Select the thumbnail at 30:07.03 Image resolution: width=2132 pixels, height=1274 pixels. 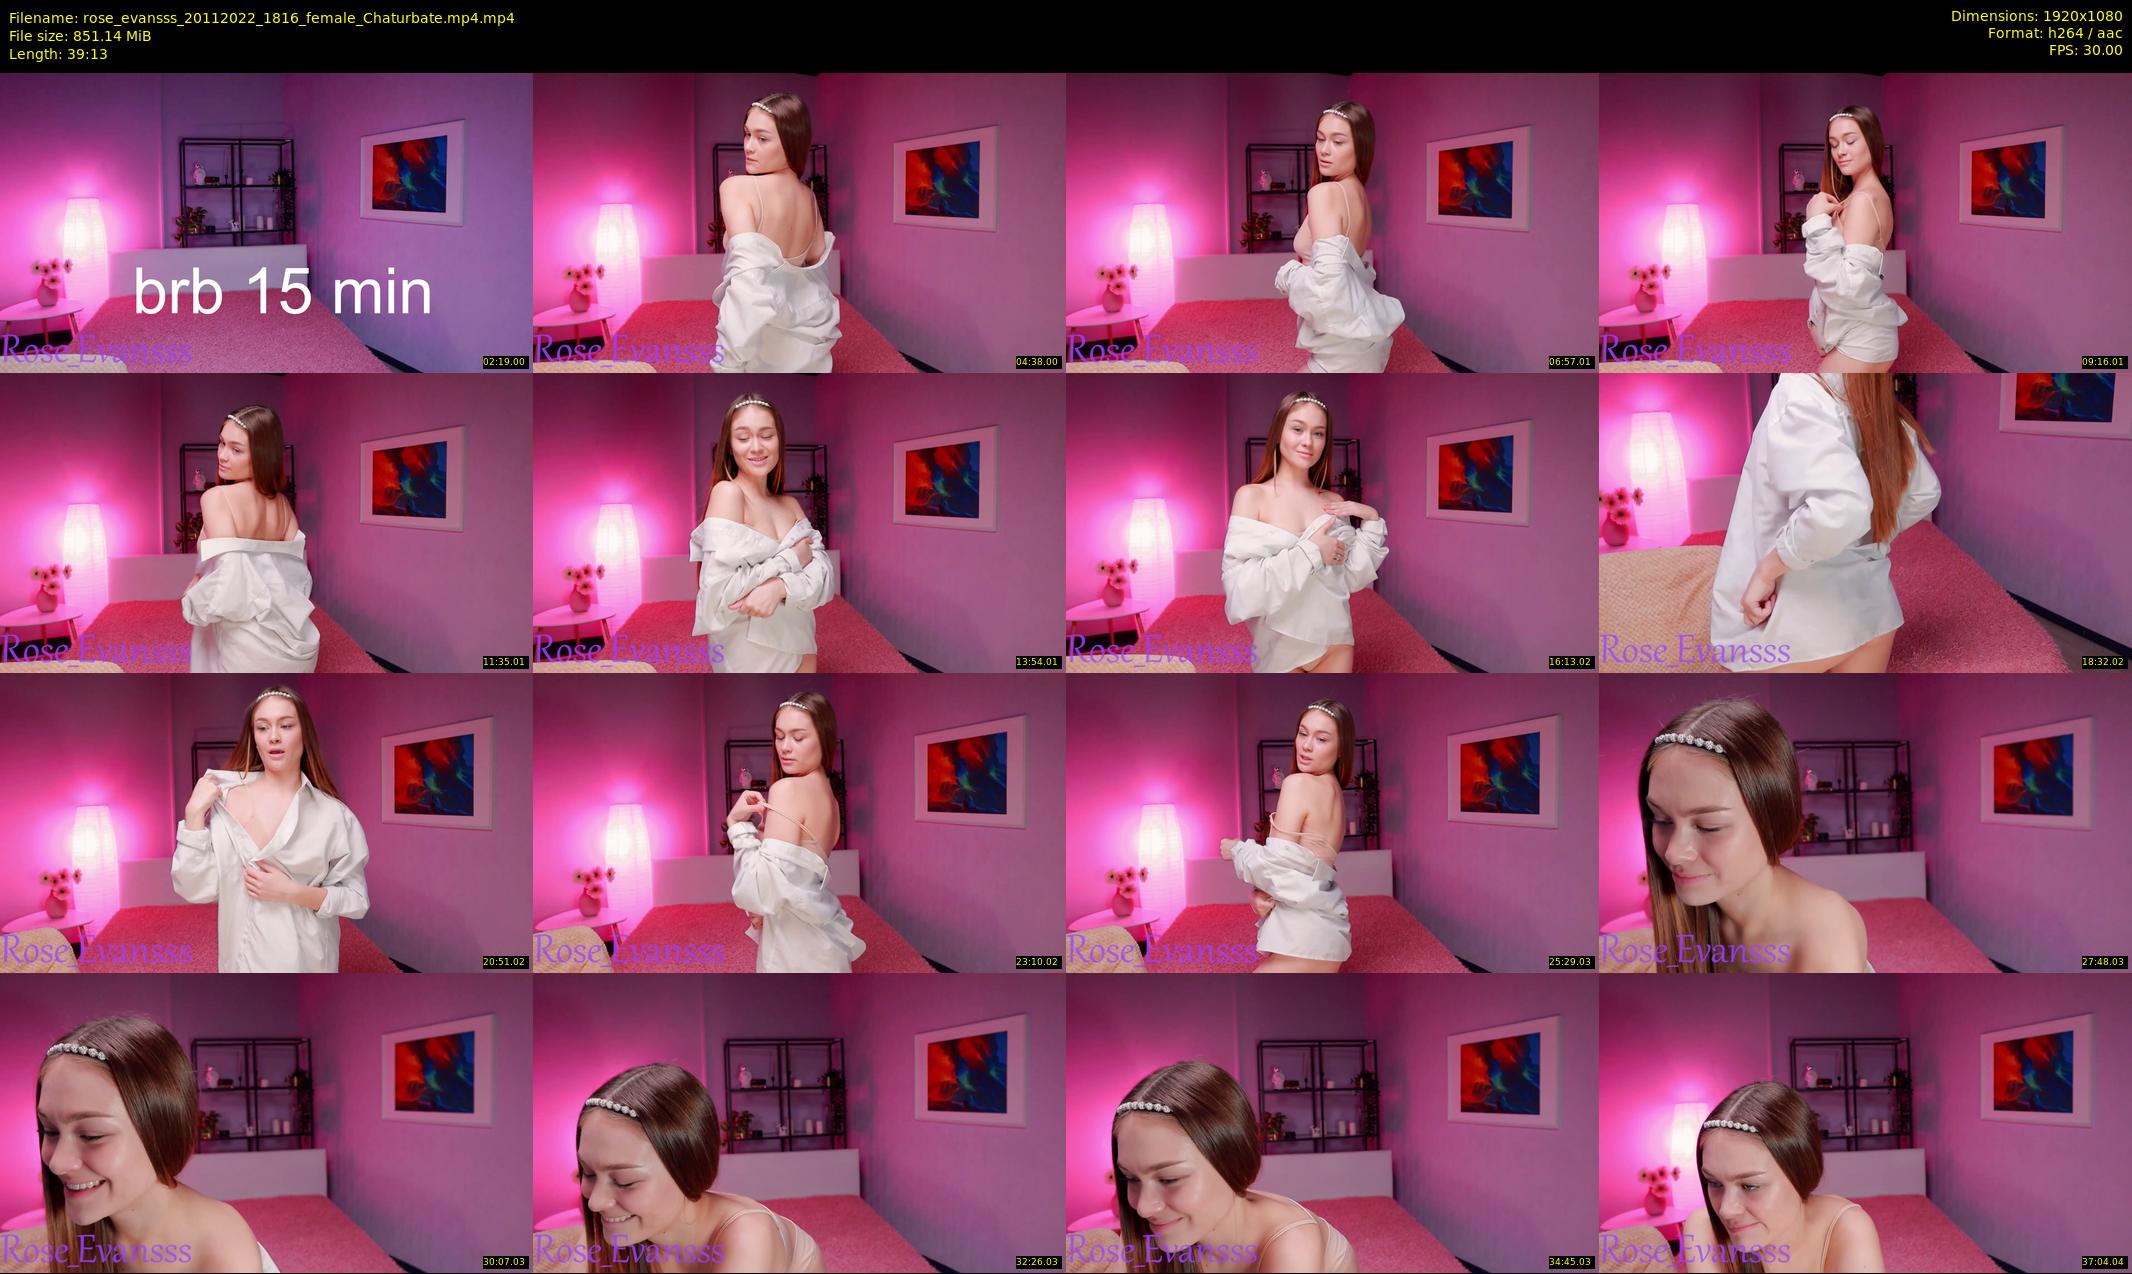tap(266, 1122)
